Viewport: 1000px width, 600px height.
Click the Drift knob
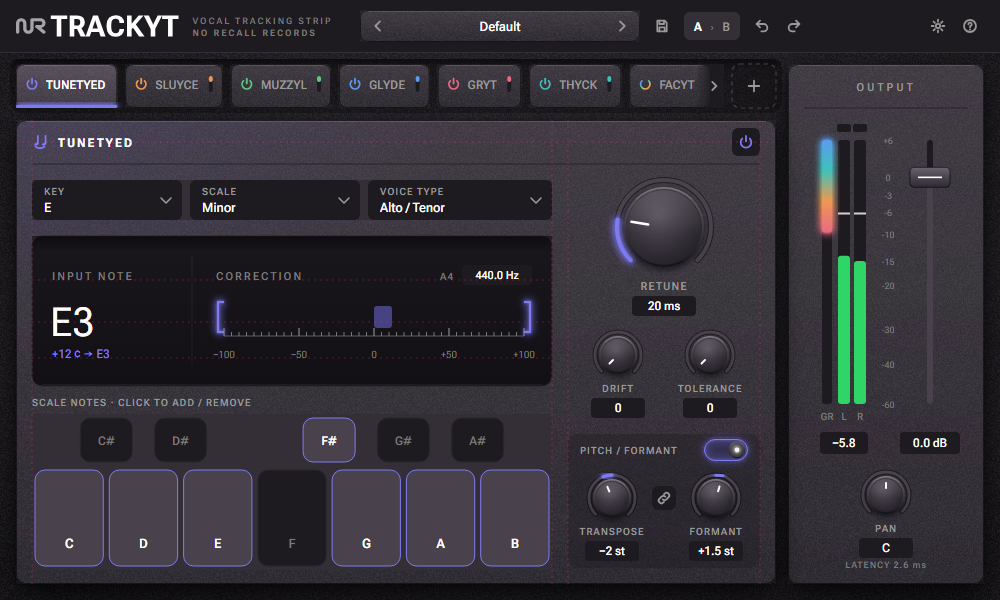[x=617, y=355]
